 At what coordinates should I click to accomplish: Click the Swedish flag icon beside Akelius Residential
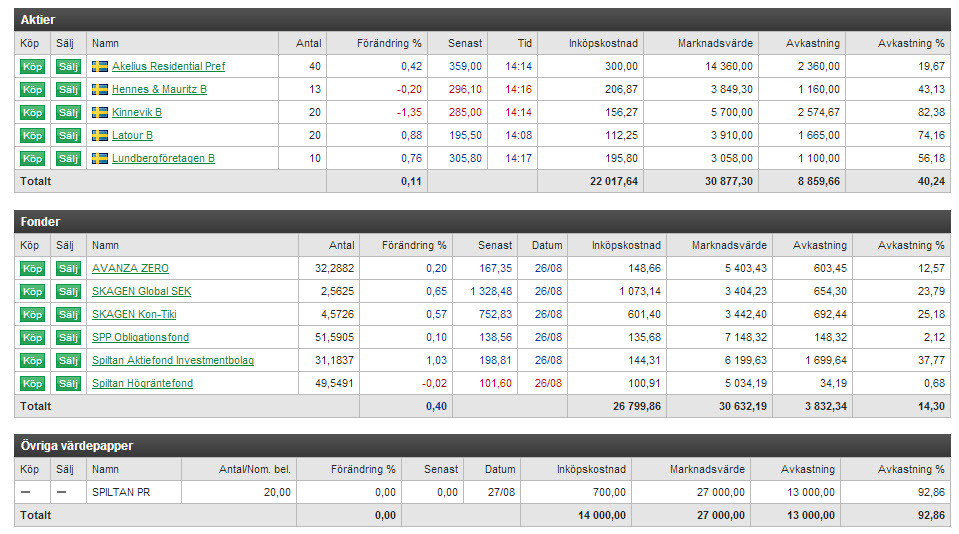(99, 67)
